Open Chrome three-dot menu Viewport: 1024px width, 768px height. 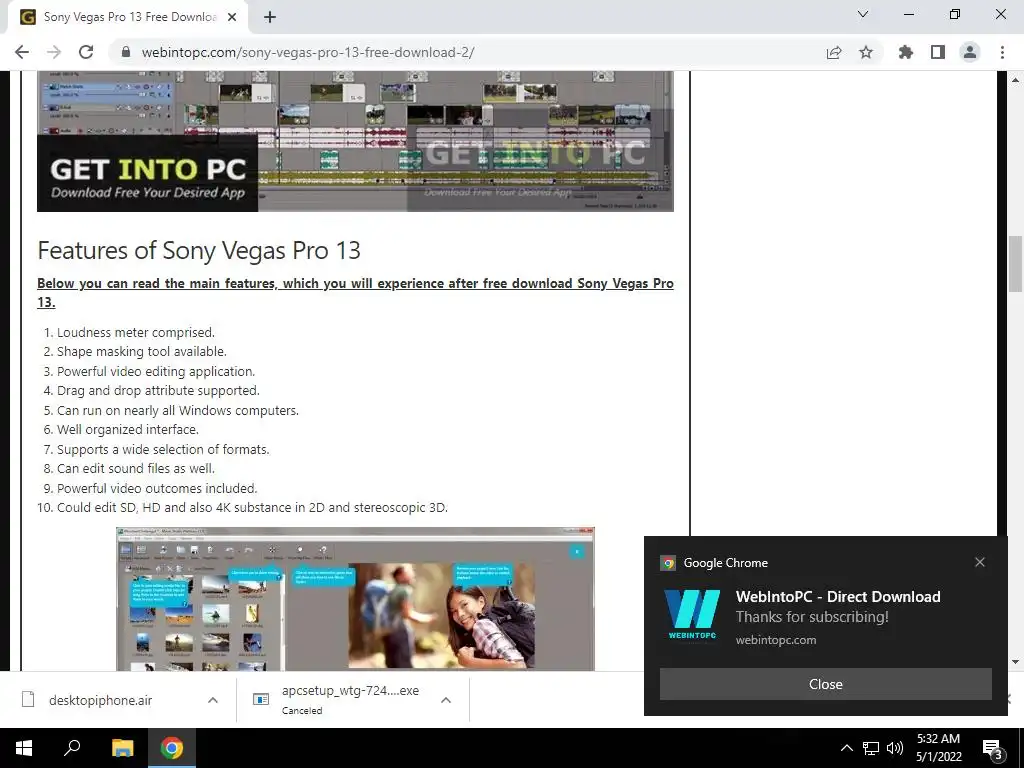point(1002,52)
